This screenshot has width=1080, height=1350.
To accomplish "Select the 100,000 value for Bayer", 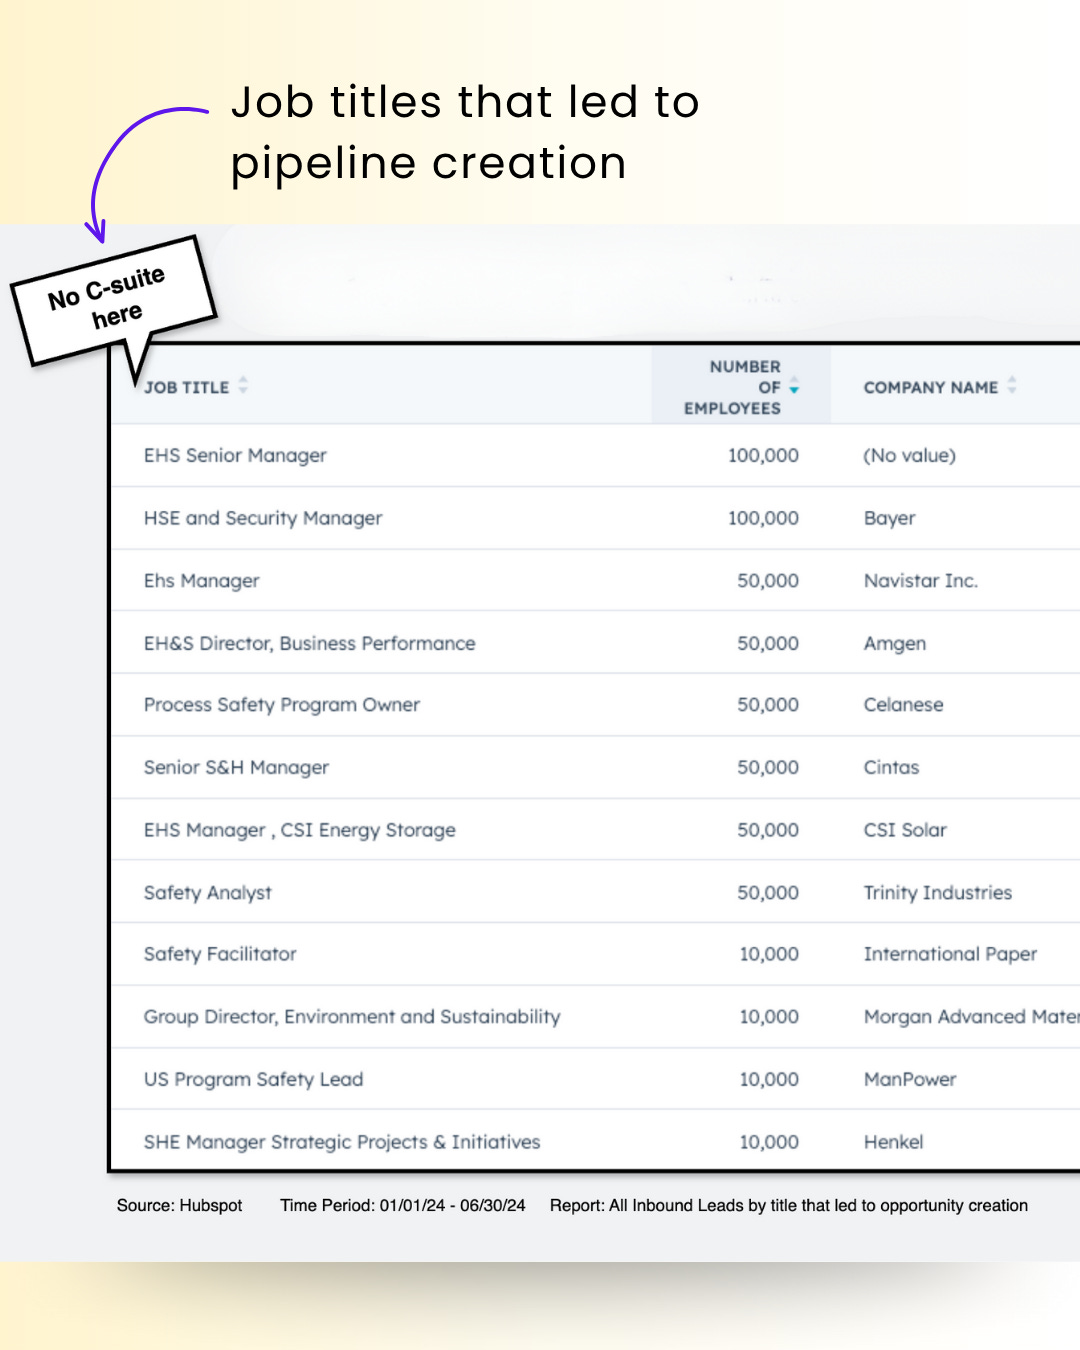I will point(763,518).
